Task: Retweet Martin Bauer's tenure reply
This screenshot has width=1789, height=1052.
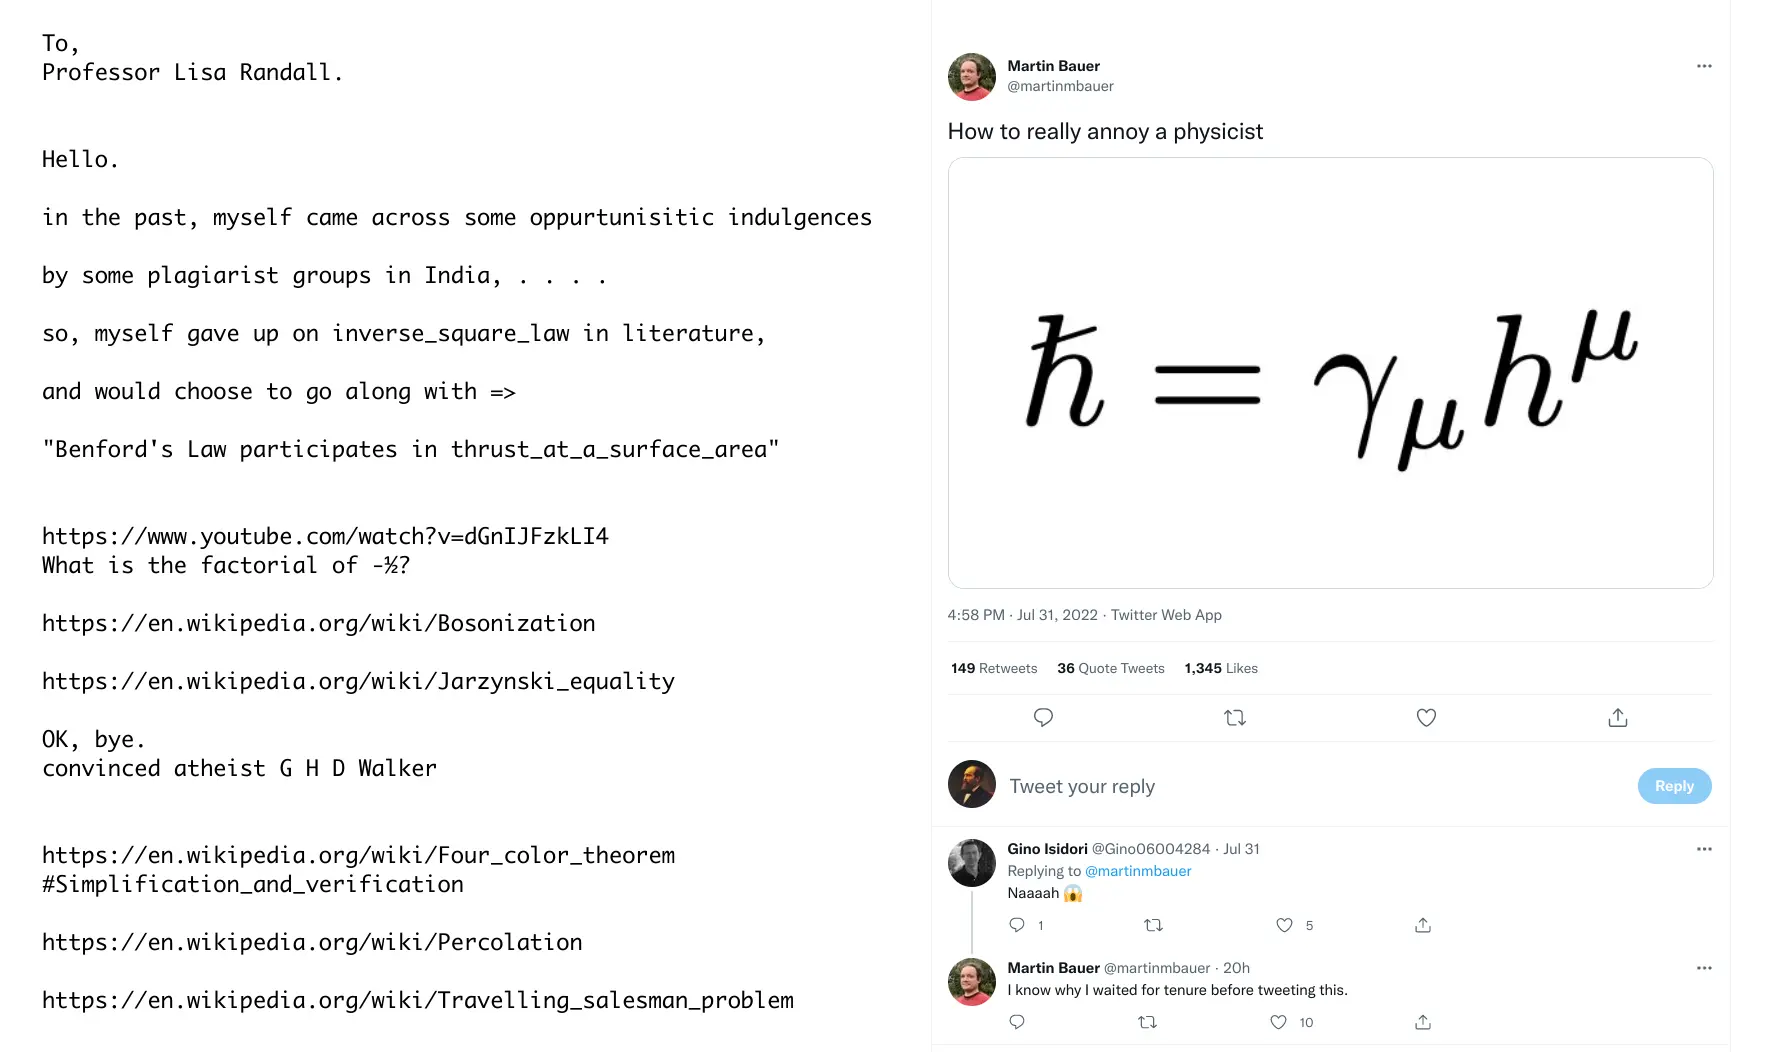Action: (1148, 1022)
